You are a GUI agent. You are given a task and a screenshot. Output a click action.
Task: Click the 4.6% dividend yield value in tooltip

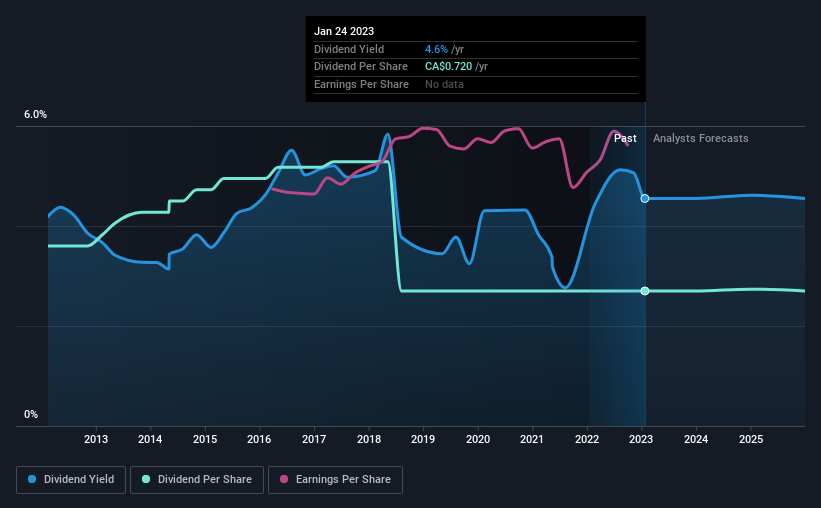tap(436, 49)
